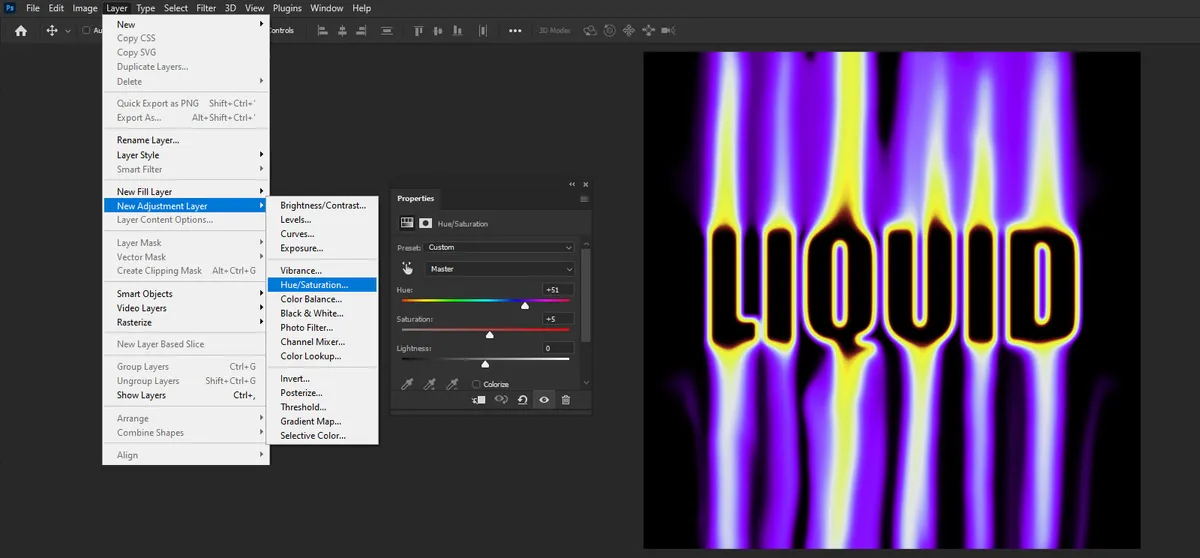This screenshot has width=1200, height=558.
Task: Click the Home icon in options bar
Action: coord(20,31)
